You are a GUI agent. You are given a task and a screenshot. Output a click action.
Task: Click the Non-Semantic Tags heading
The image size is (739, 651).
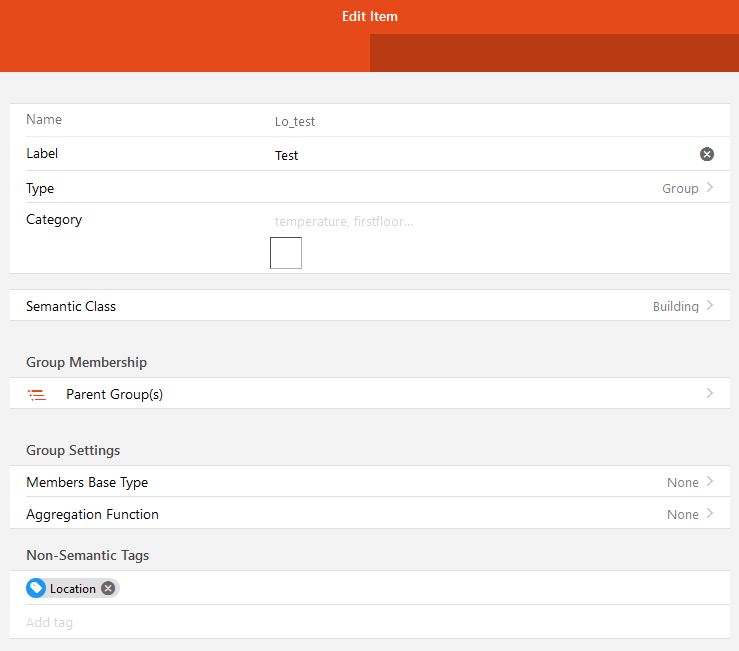pyautogui.click(x=88, y=555)
